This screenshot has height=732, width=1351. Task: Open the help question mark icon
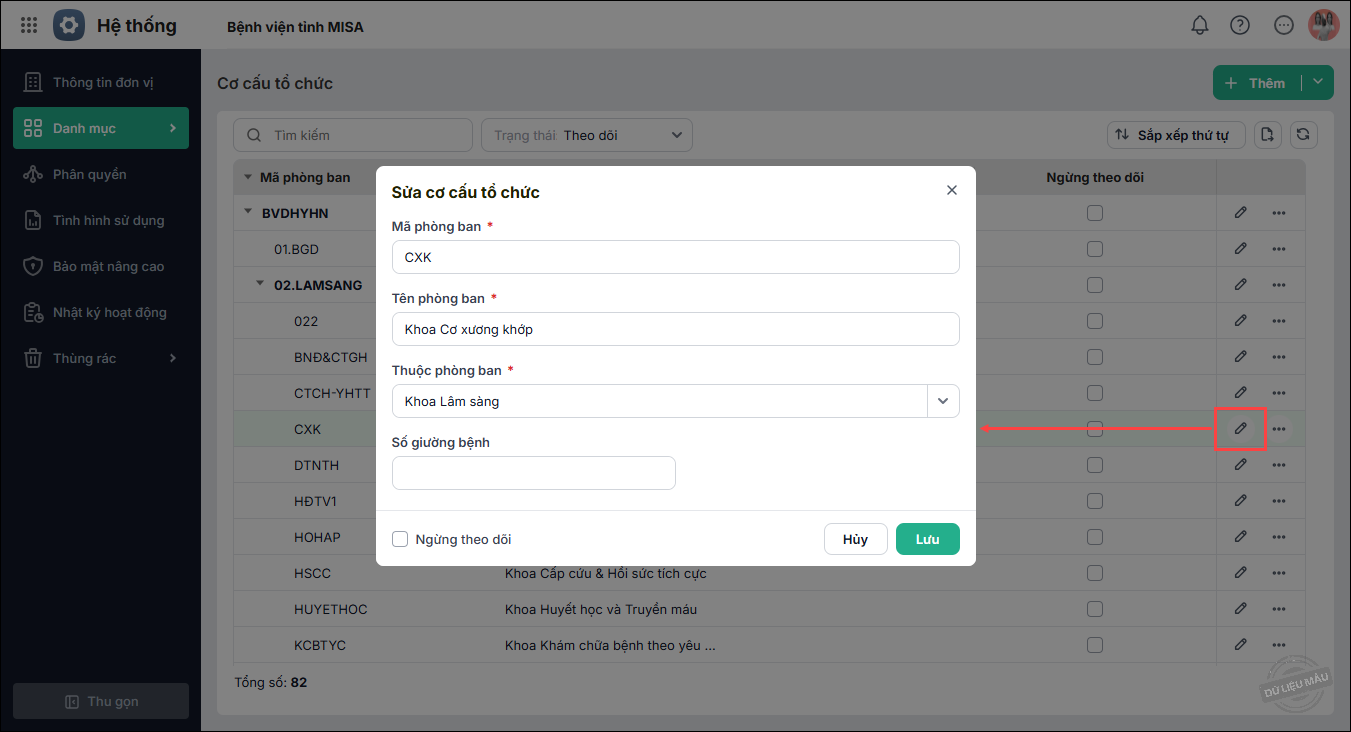click(x=1240, y=26)
